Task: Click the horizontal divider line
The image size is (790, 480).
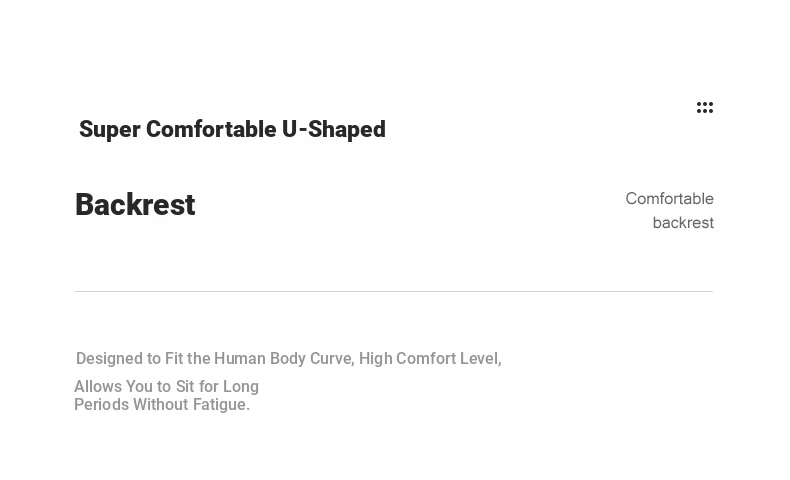Action: (394, 292)
